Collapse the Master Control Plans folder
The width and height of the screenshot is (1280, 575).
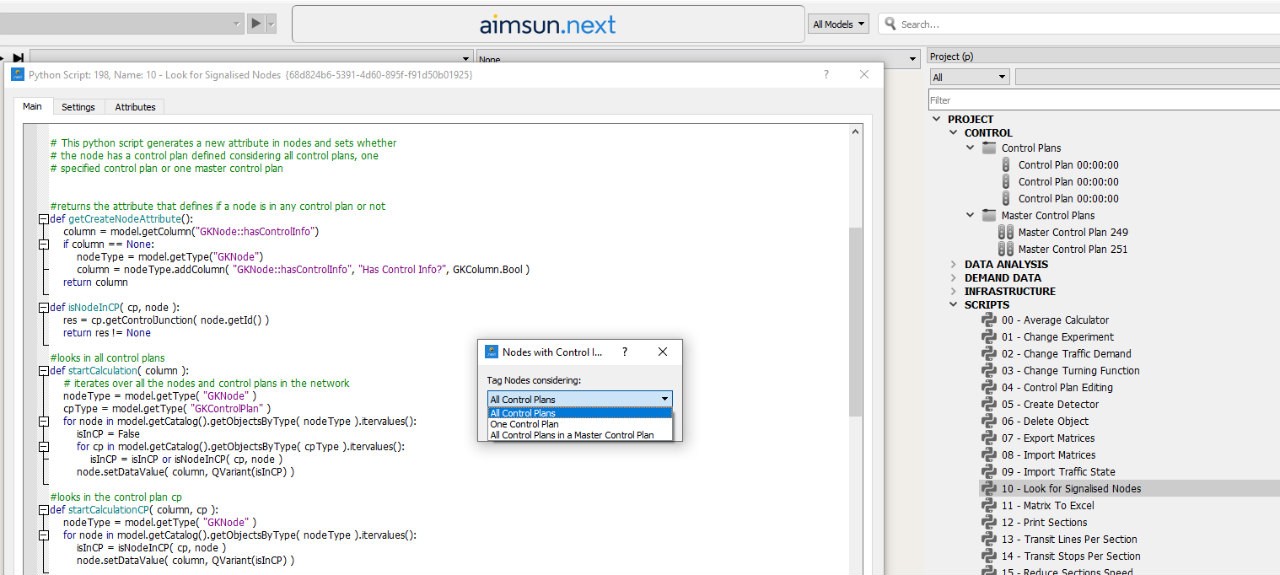(970, 215)
